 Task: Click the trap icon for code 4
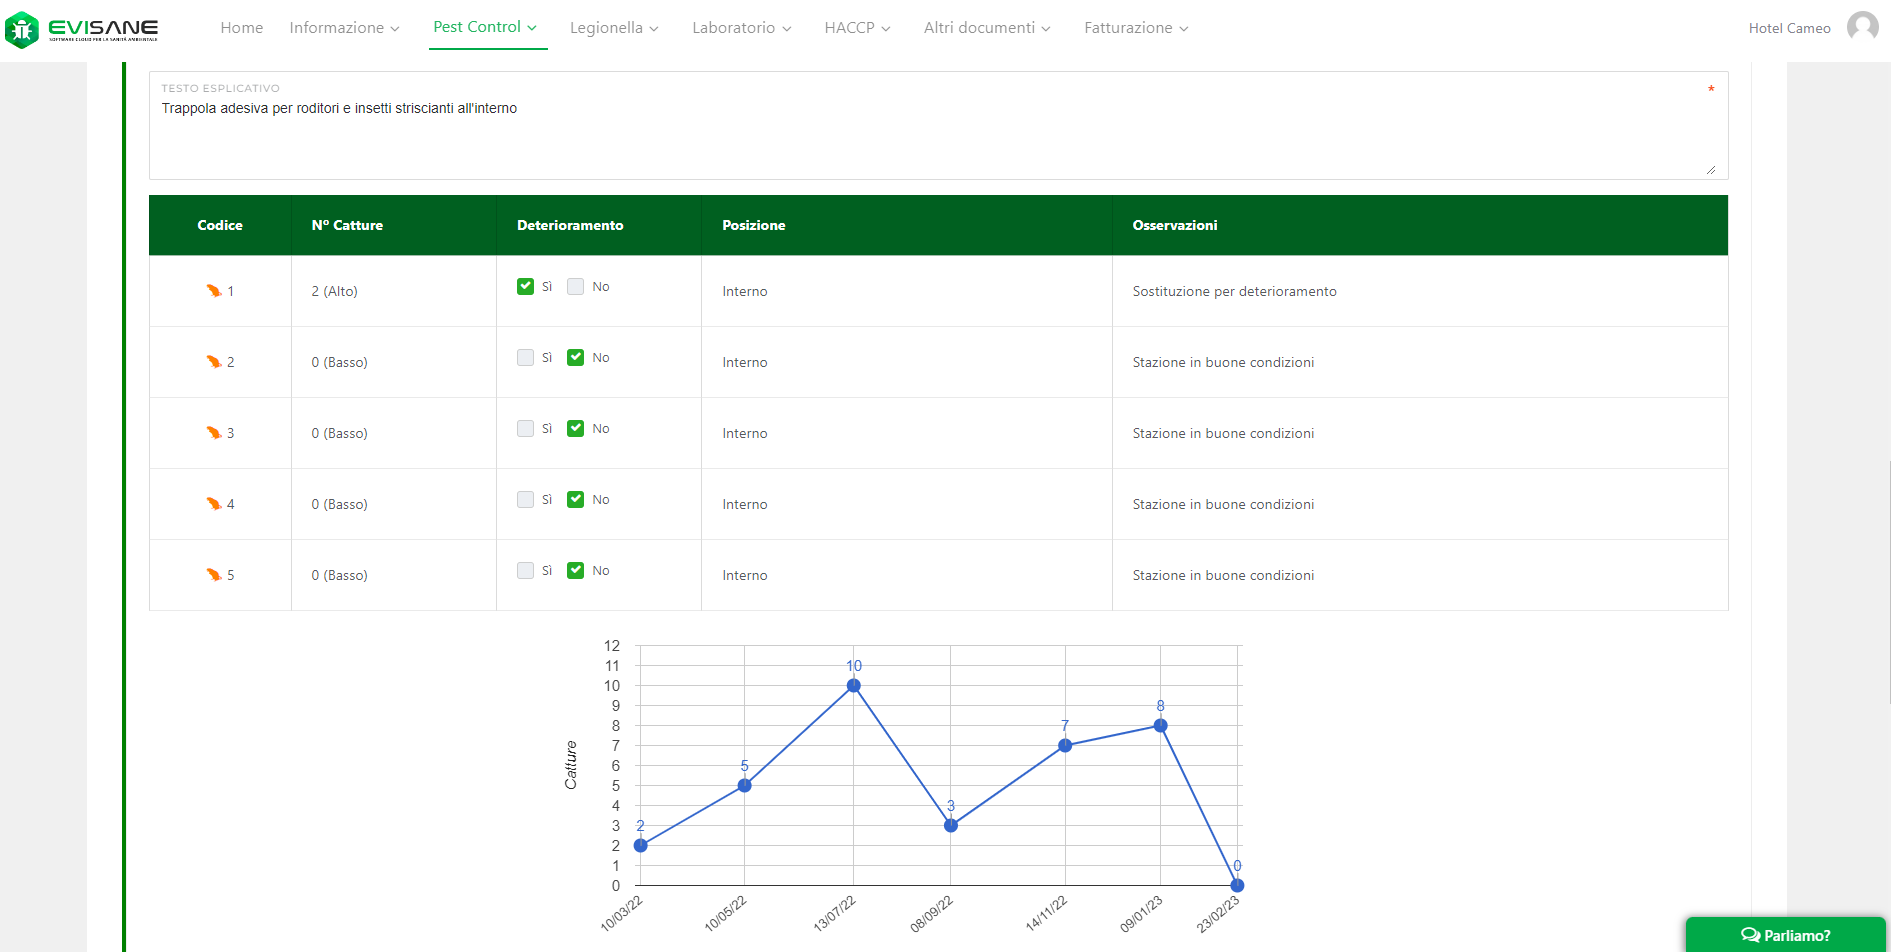click(x=213, y=504)
